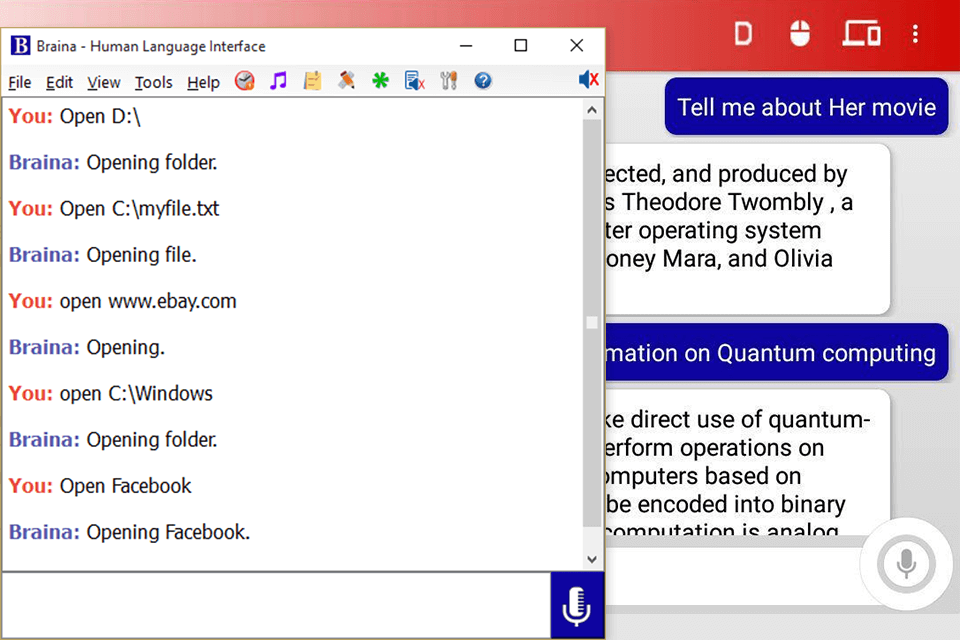
Task: Minimize the Braina window
Action: (466, 46)
